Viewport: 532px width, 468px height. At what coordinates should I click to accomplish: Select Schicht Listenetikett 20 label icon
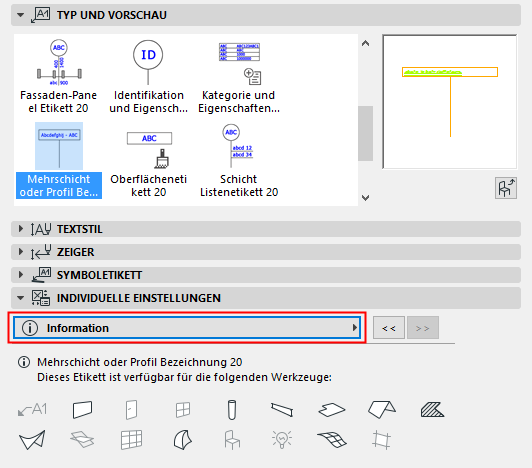[x=238, y=146]
